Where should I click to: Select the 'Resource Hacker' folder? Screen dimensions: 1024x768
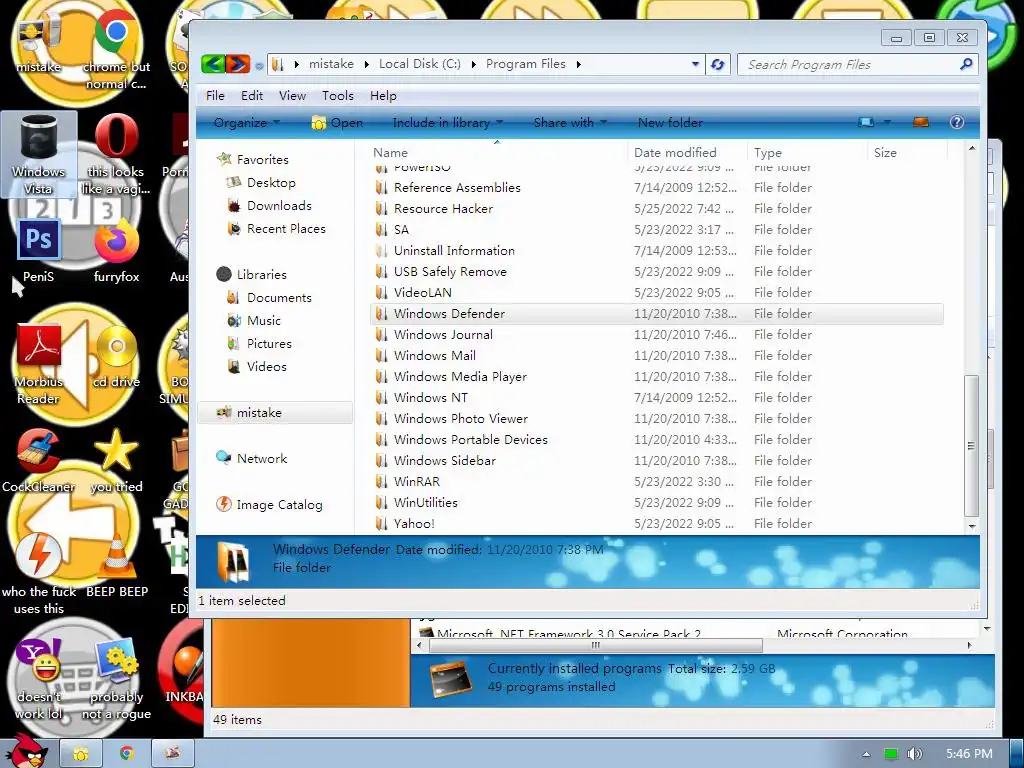pyautogui.click(x=656, y=209)
